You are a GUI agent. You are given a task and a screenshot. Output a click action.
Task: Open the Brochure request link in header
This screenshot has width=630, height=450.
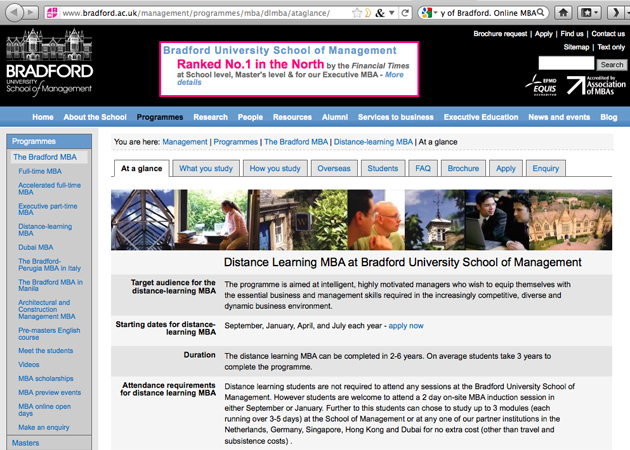tap(500, 34)
